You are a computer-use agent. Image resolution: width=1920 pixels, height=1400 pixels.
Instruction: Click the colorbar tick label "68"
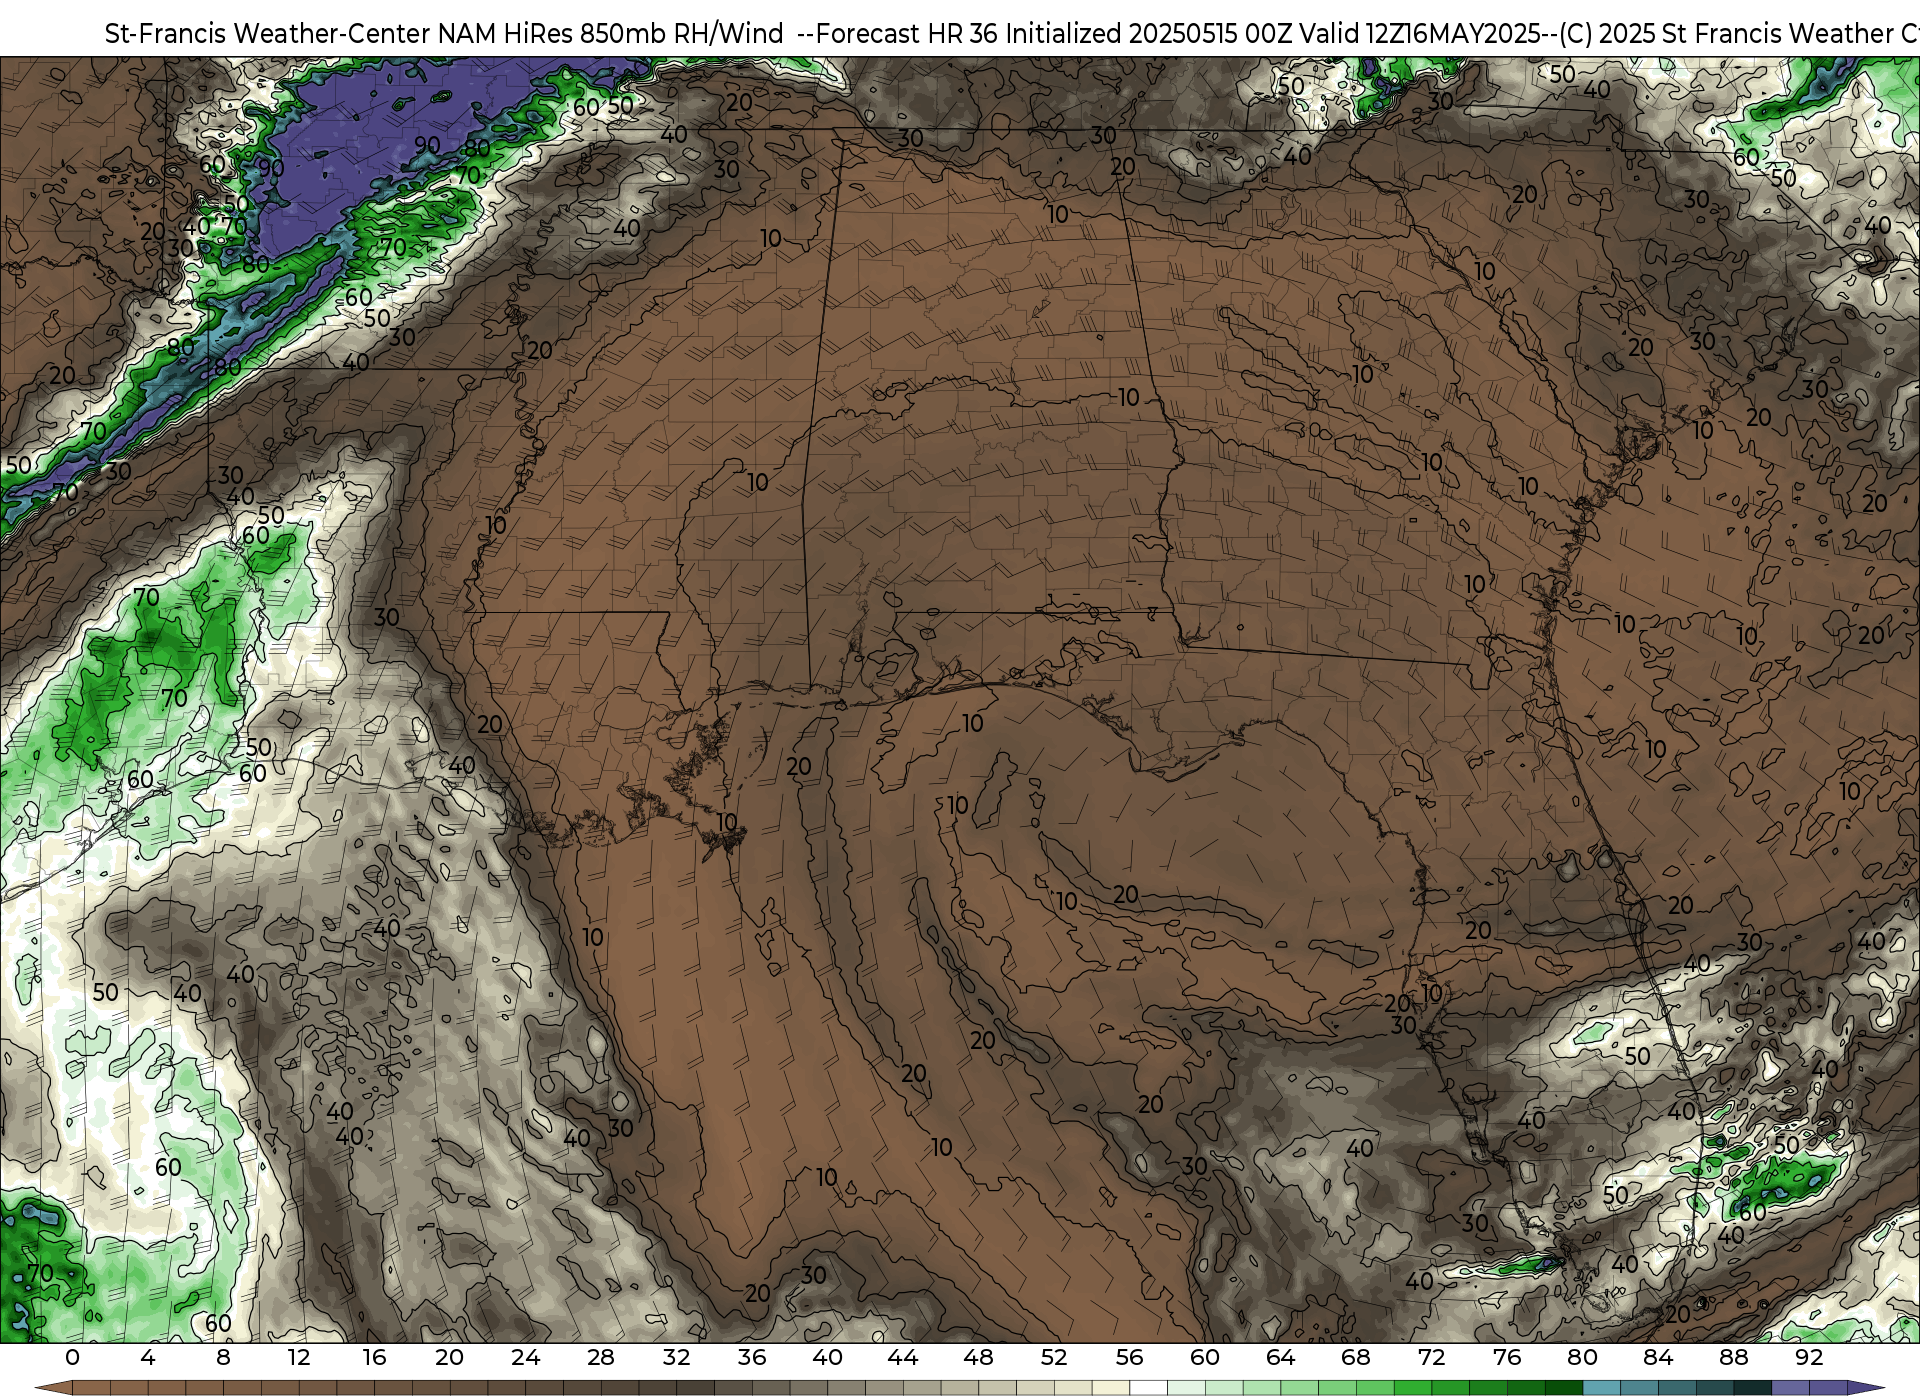coord(1356,1357)
